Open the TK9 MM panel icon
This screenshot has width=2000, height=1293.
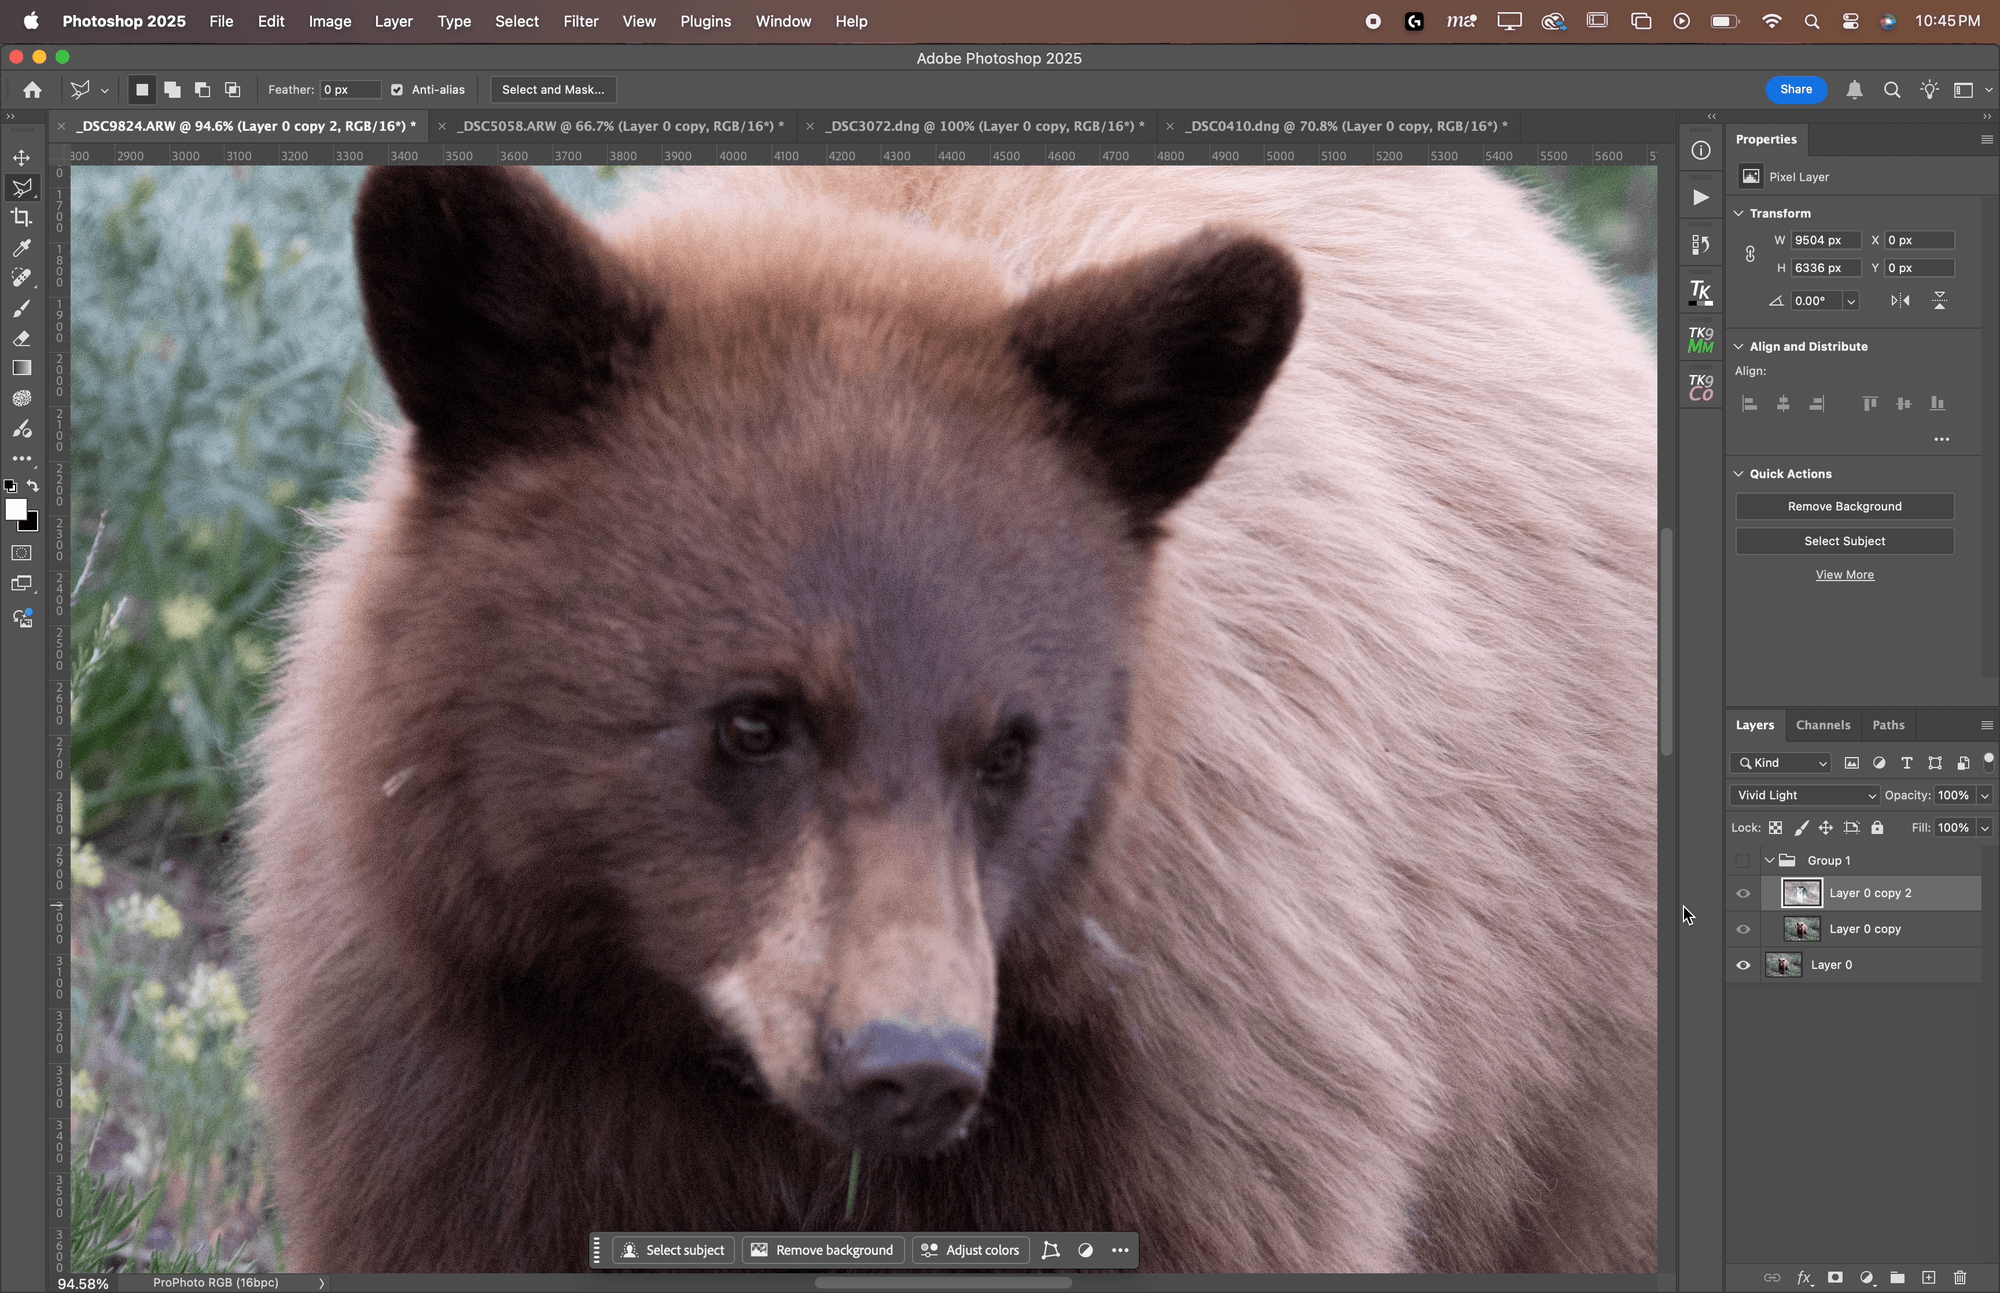[x=1700, y=338]
